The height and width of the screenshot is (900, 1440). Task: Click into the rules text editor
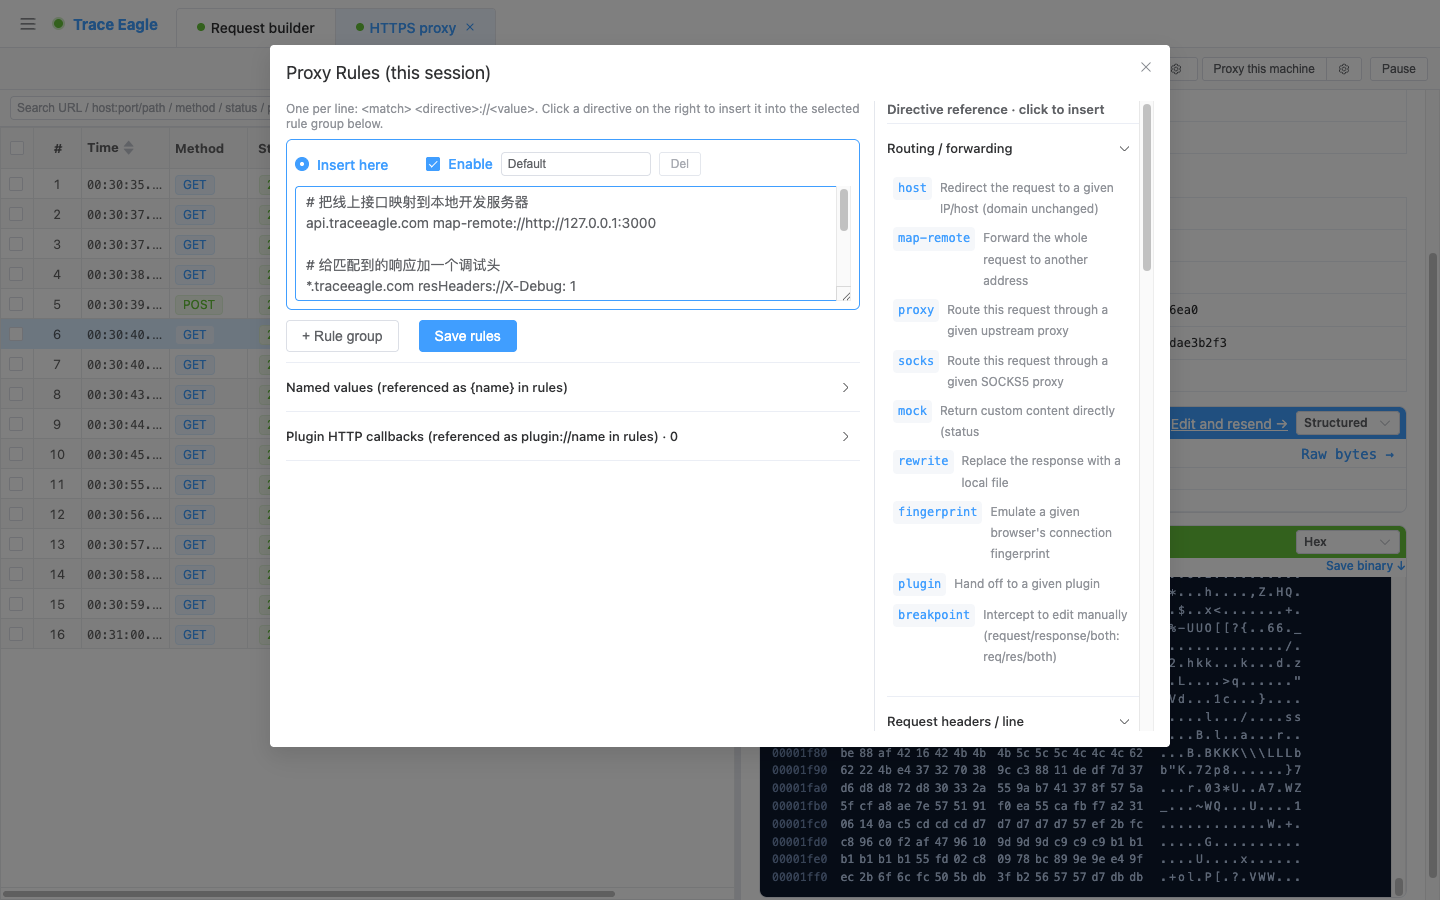(x=566, y=243)
